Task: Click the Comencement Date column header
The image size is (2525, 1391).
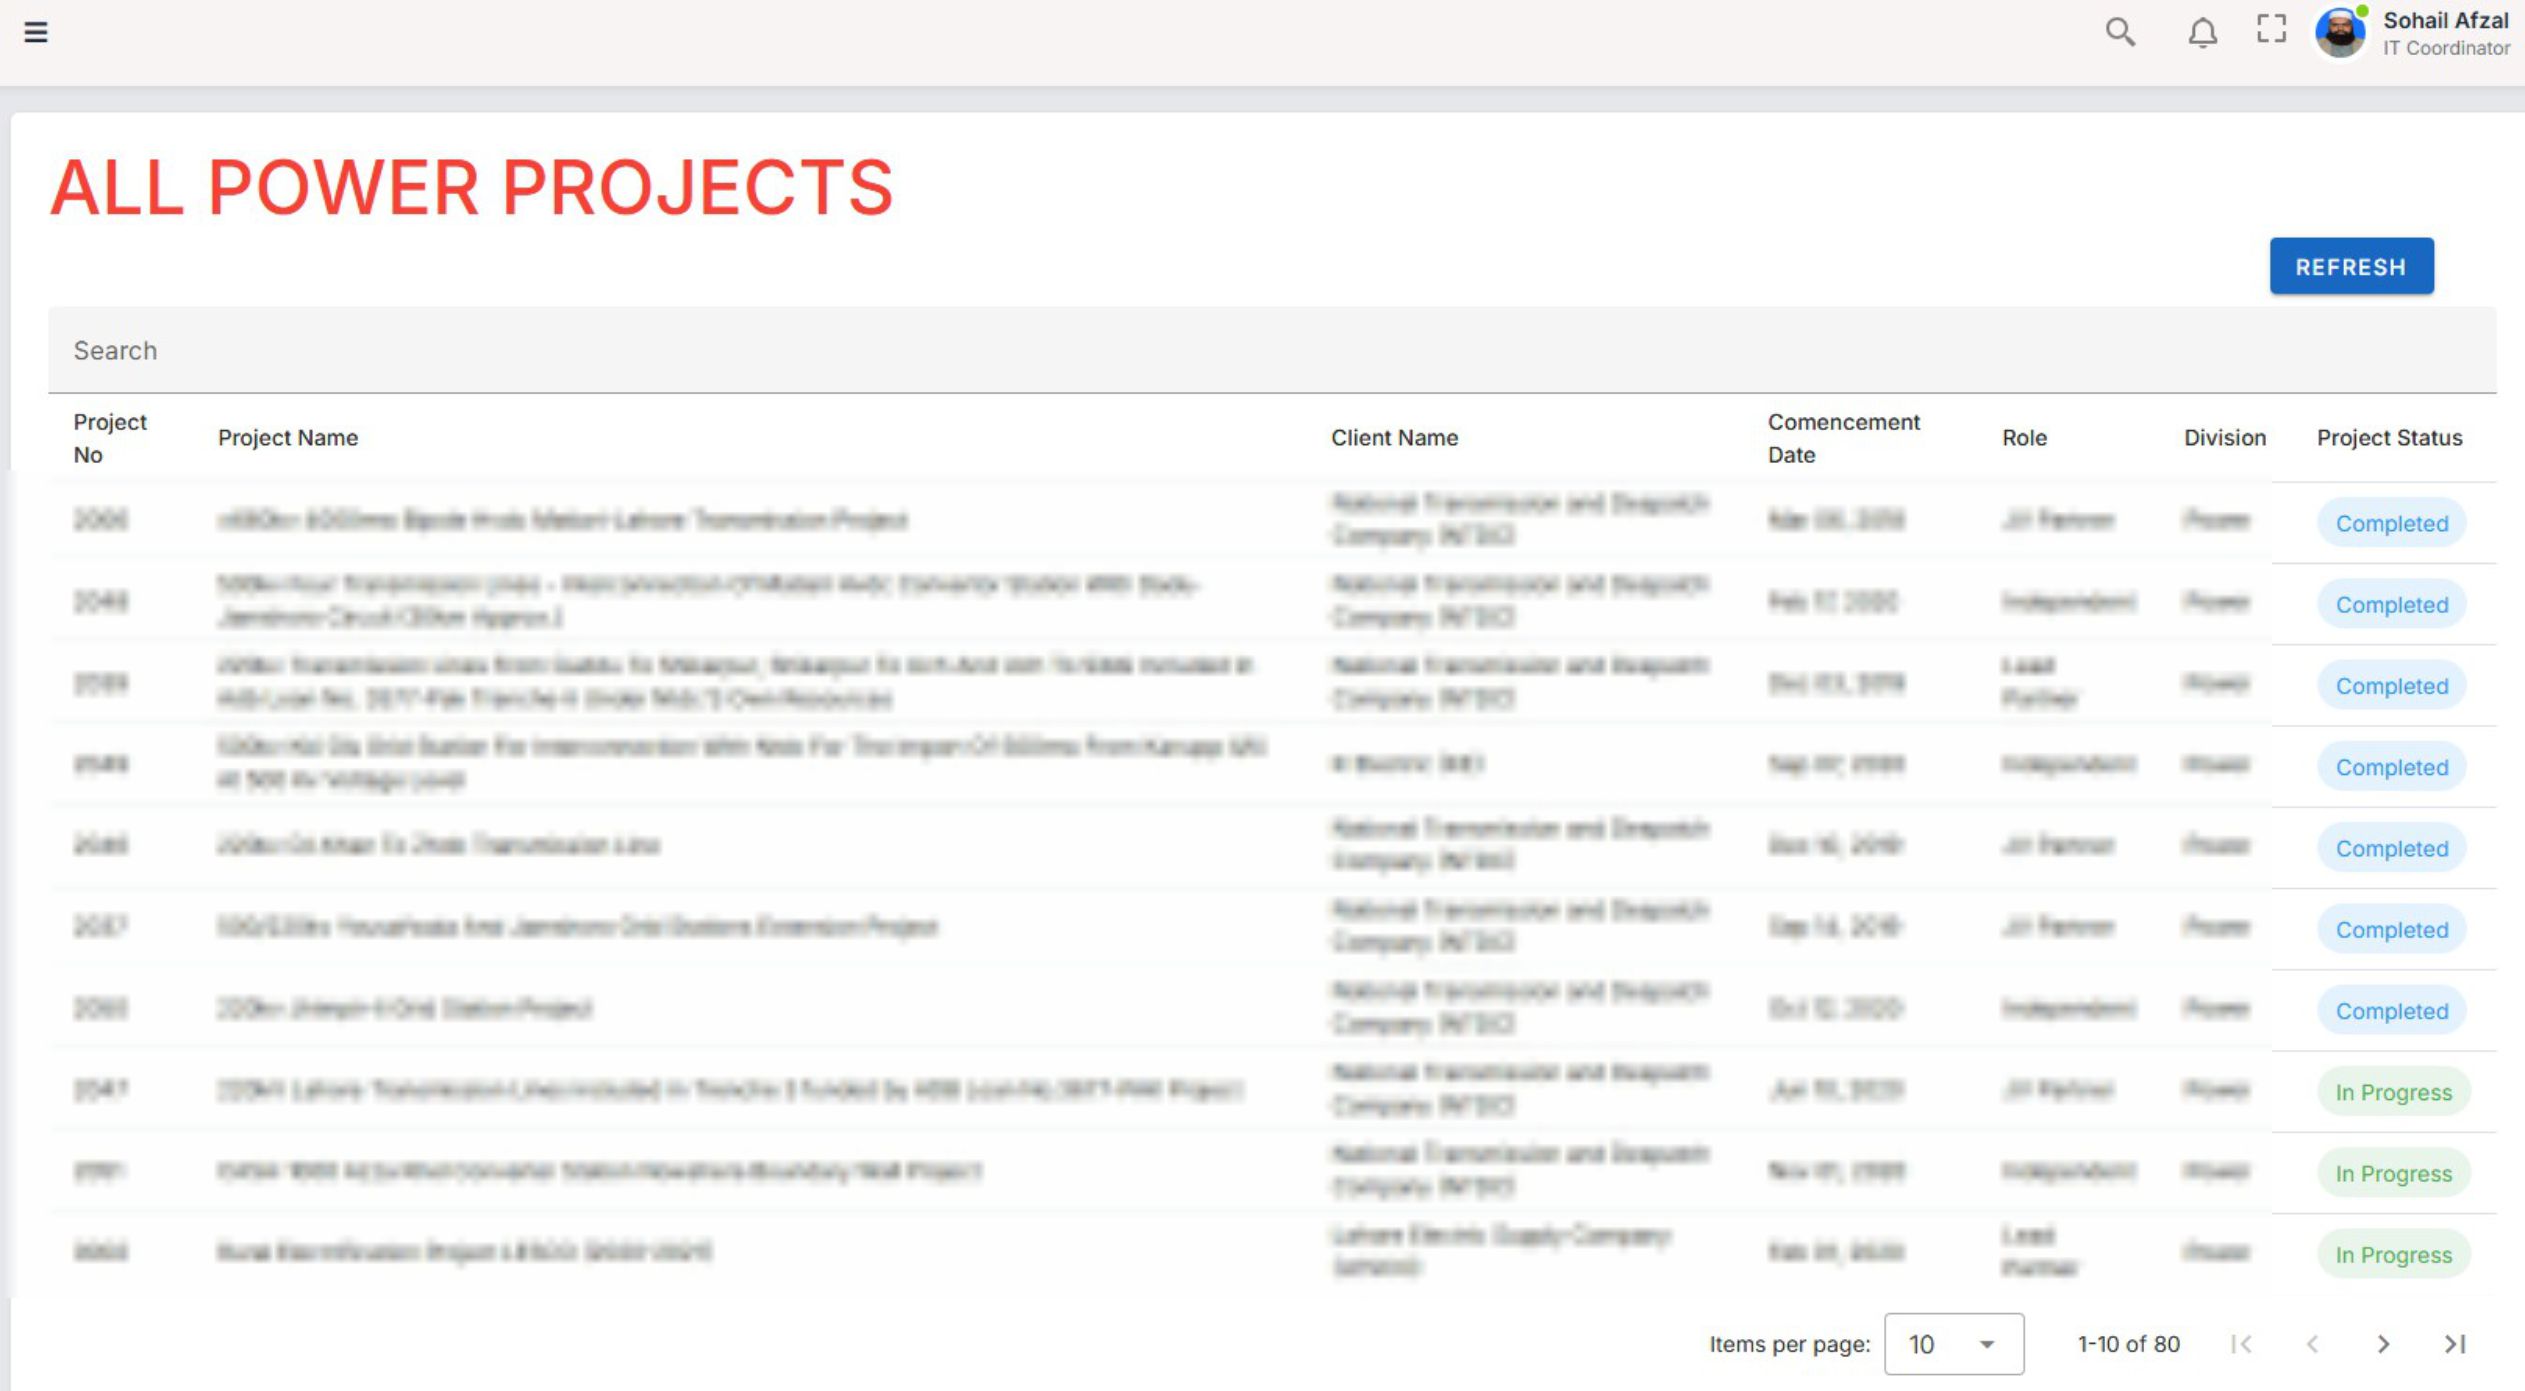Action: coord(1843,438)
